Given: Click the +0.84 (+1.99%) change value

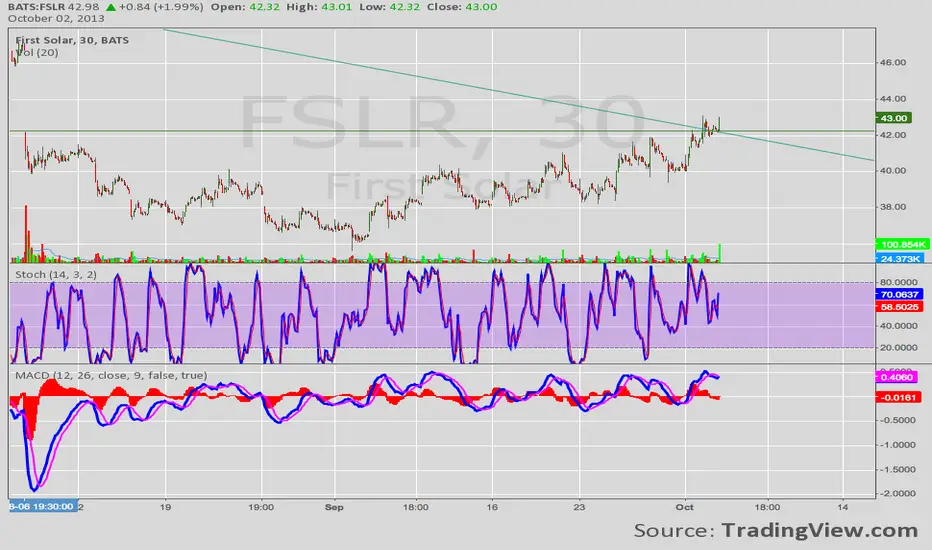Looking at the screenshot, I should (161, 7).
